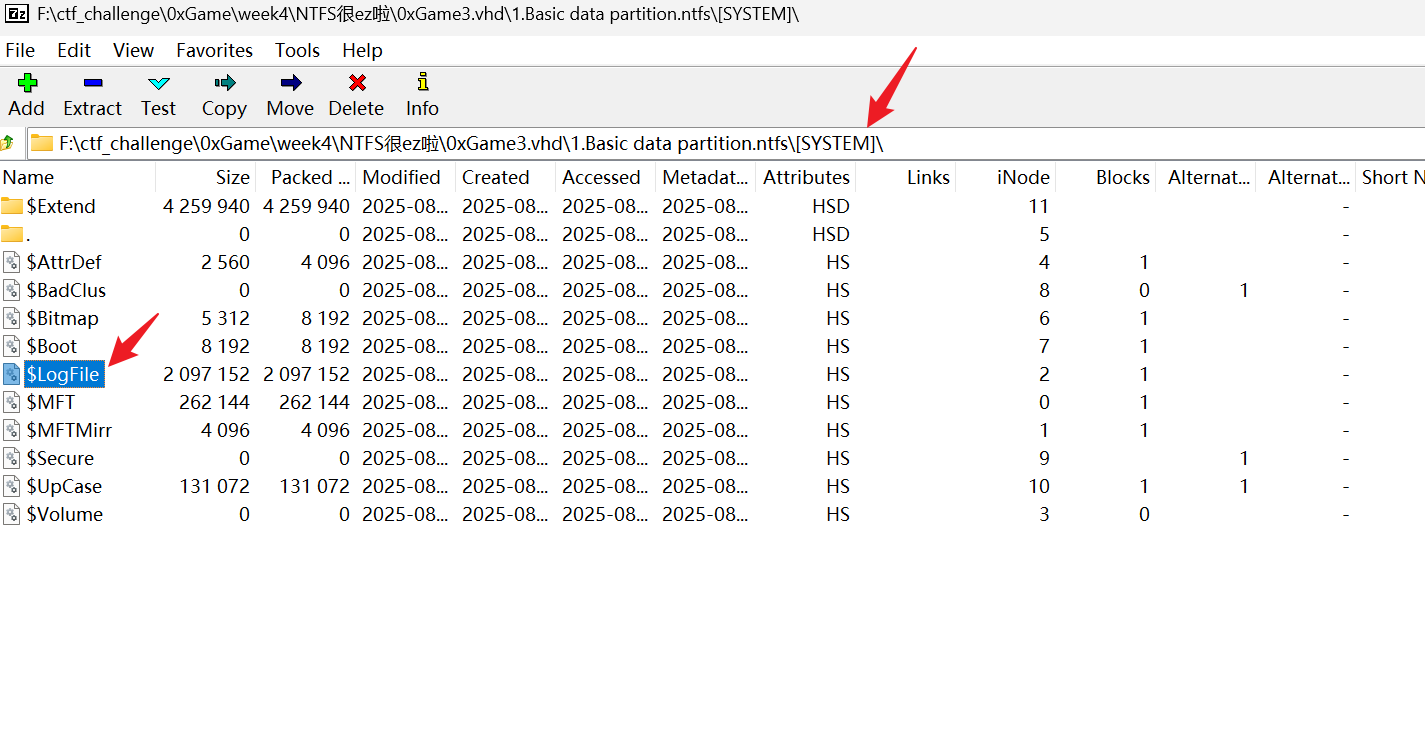Select the $UpCase file row
The height and width of the screenshot is (729, 1425).
coord(64,486)
